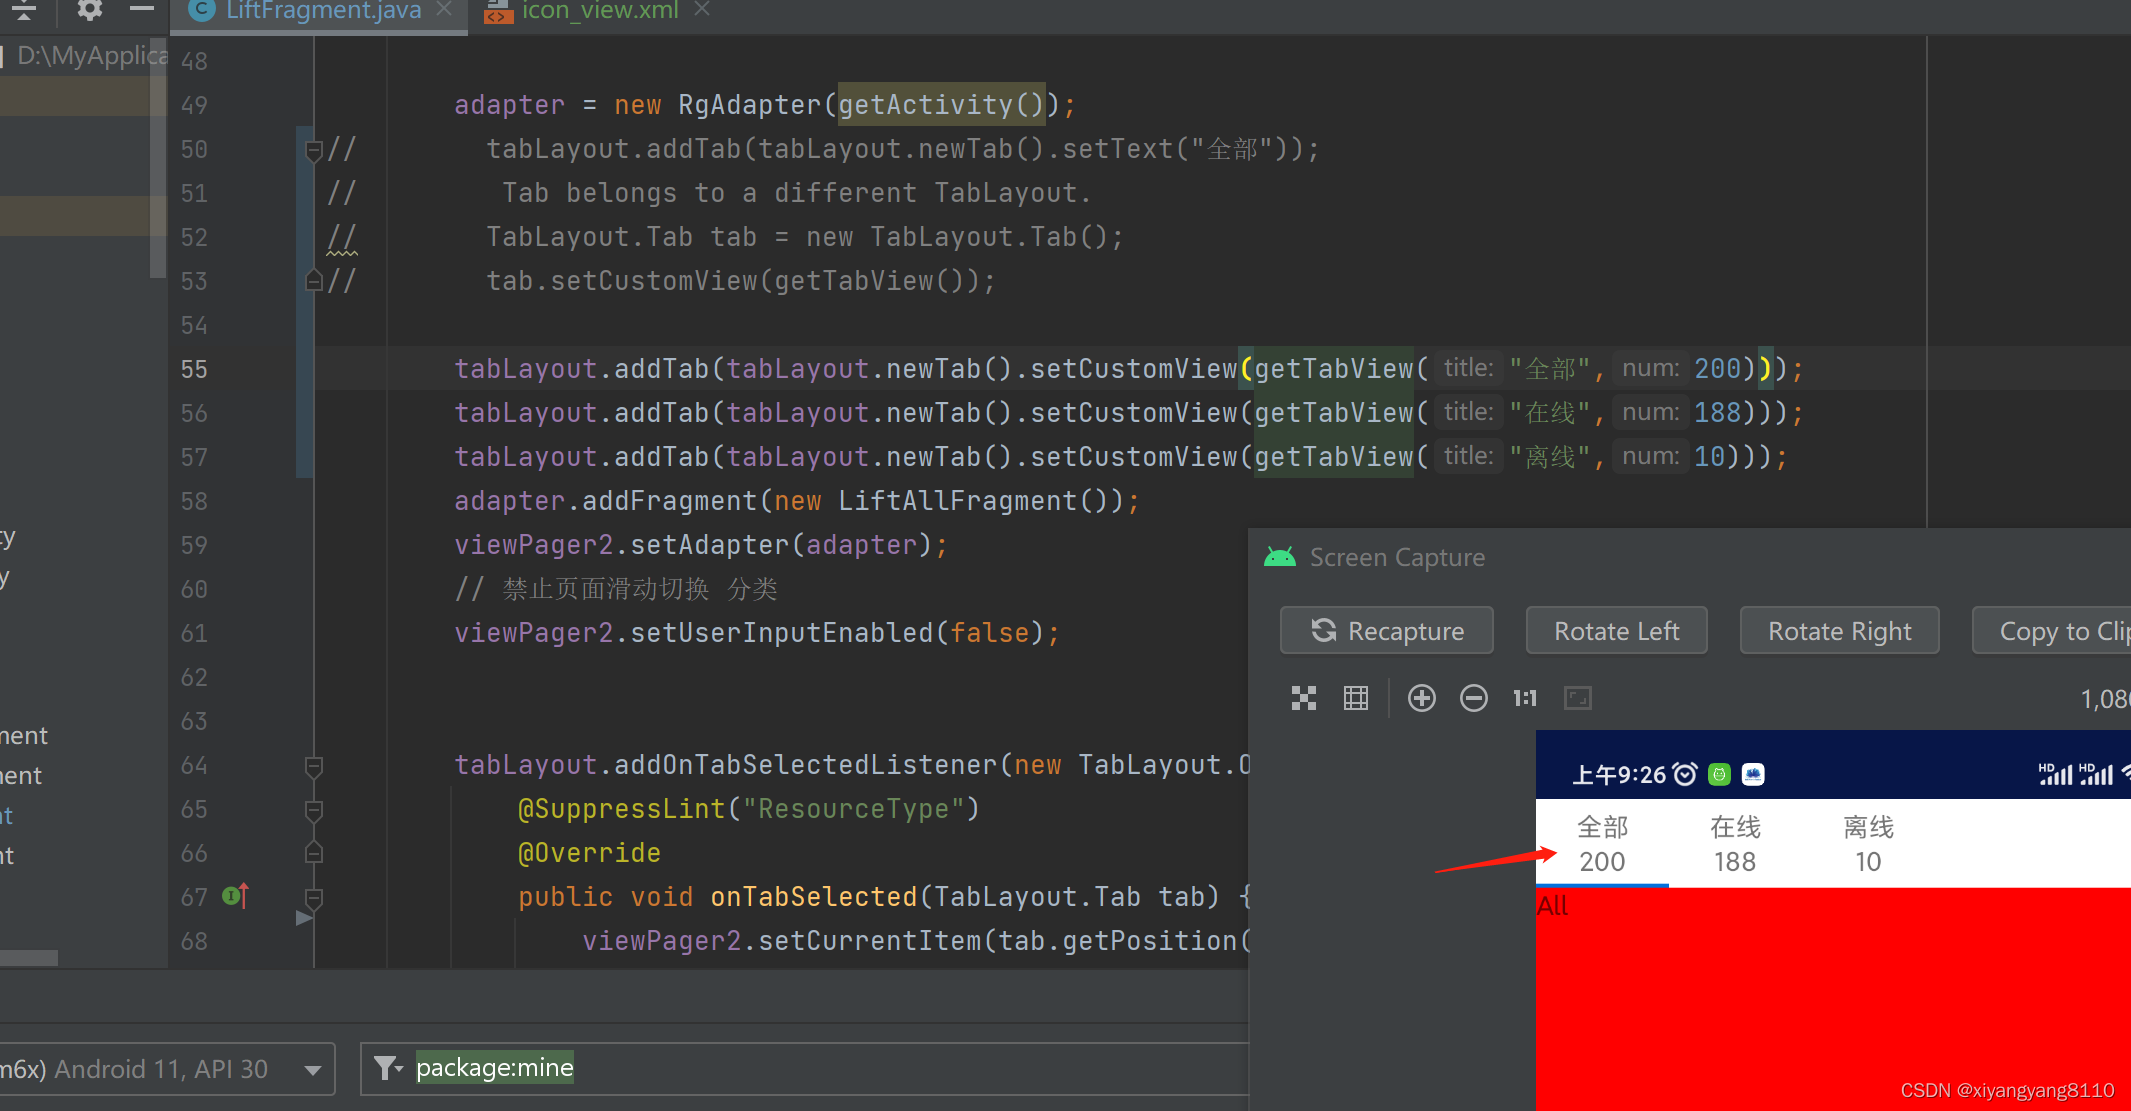Open the Android 11 API 30 device dropdown

click(313, 1069)
